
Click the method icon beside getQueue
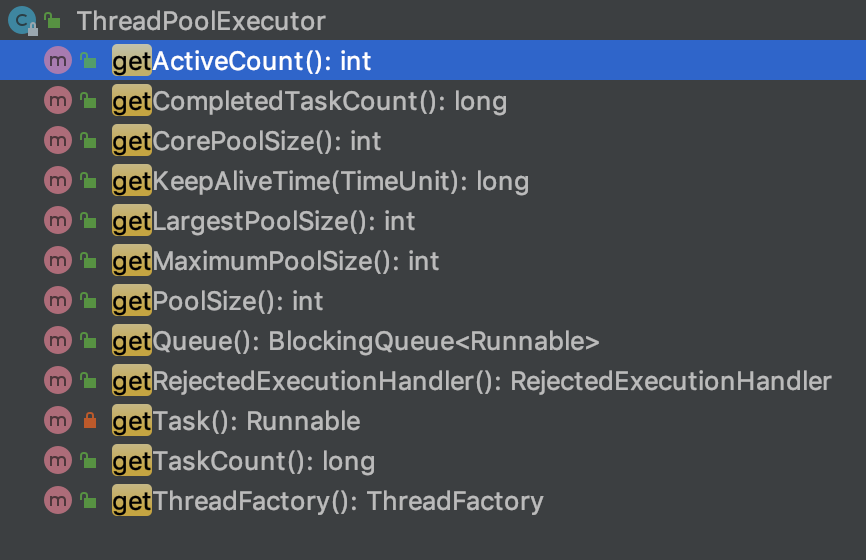58,341
